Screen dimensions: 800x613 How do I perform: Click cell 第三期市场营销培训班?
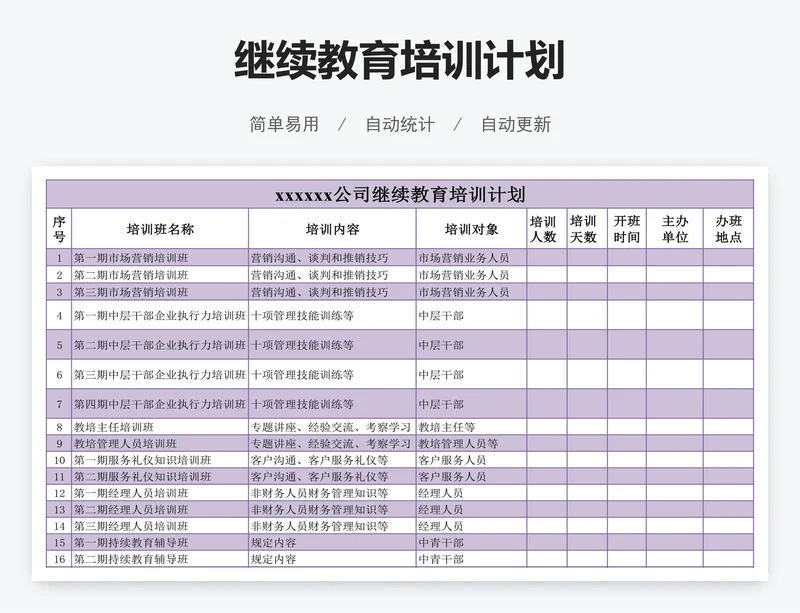[160, 292]
